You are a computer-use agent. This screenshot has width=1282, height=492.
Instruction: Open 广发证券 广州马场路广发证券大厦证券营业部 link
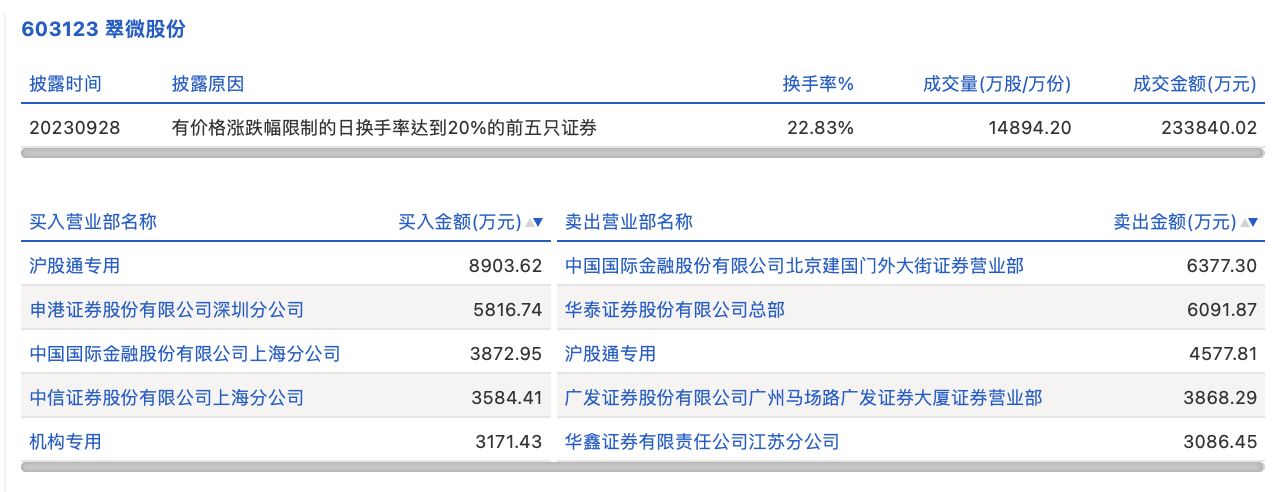(803, 398)
